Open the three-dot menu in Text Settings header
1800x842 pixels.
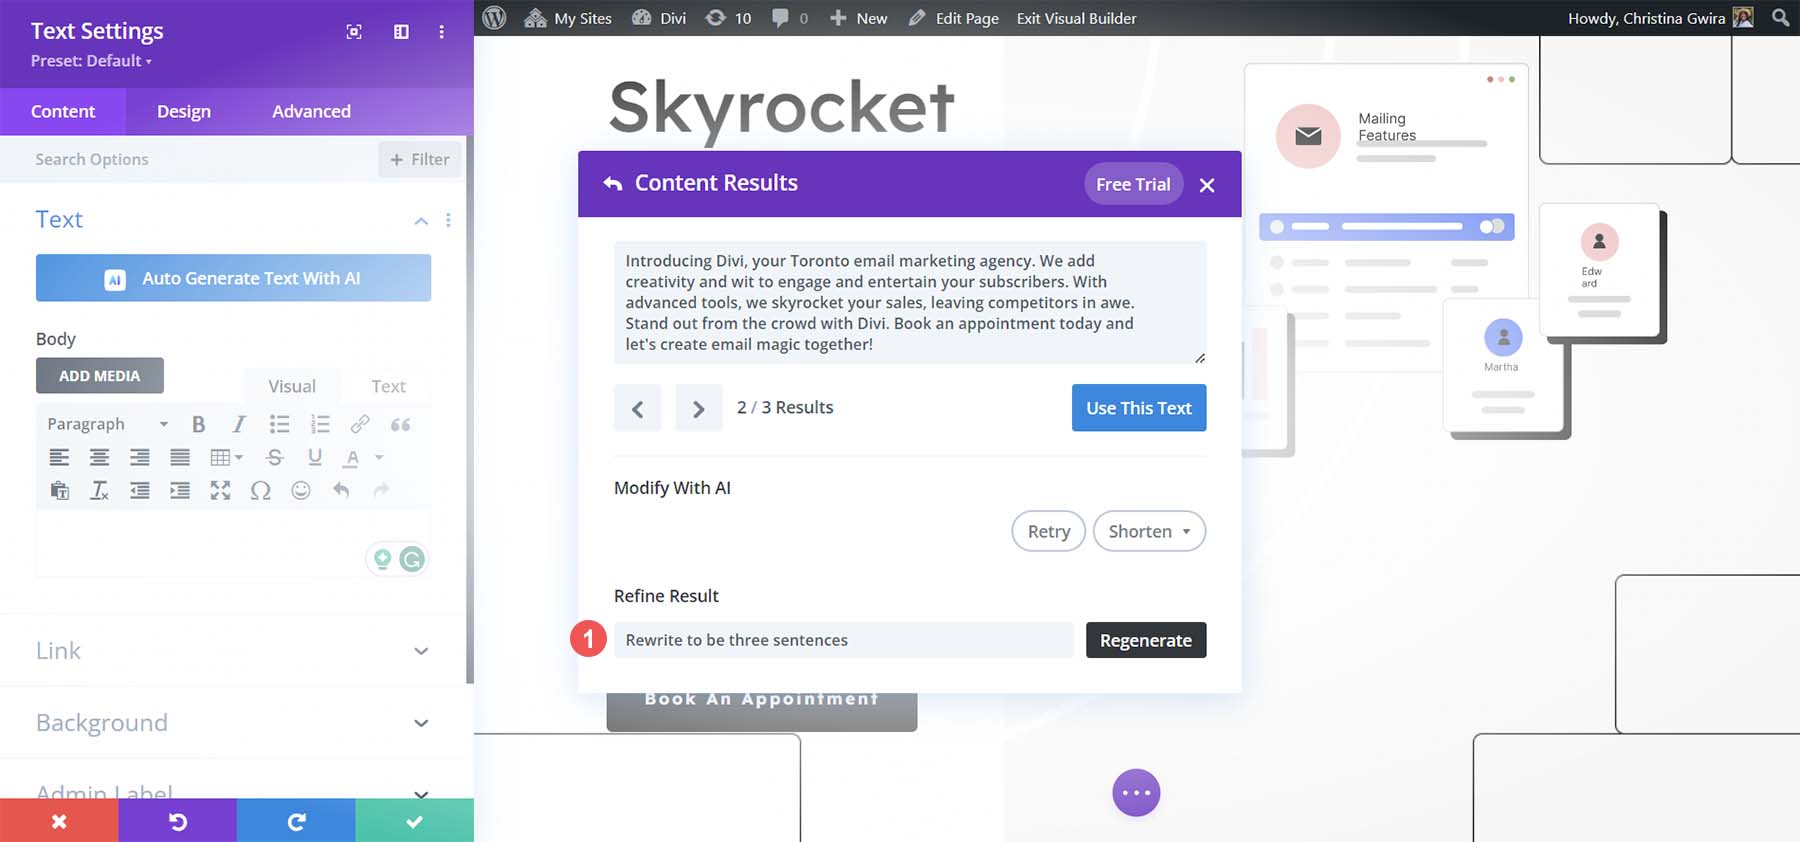coord(441,32)
